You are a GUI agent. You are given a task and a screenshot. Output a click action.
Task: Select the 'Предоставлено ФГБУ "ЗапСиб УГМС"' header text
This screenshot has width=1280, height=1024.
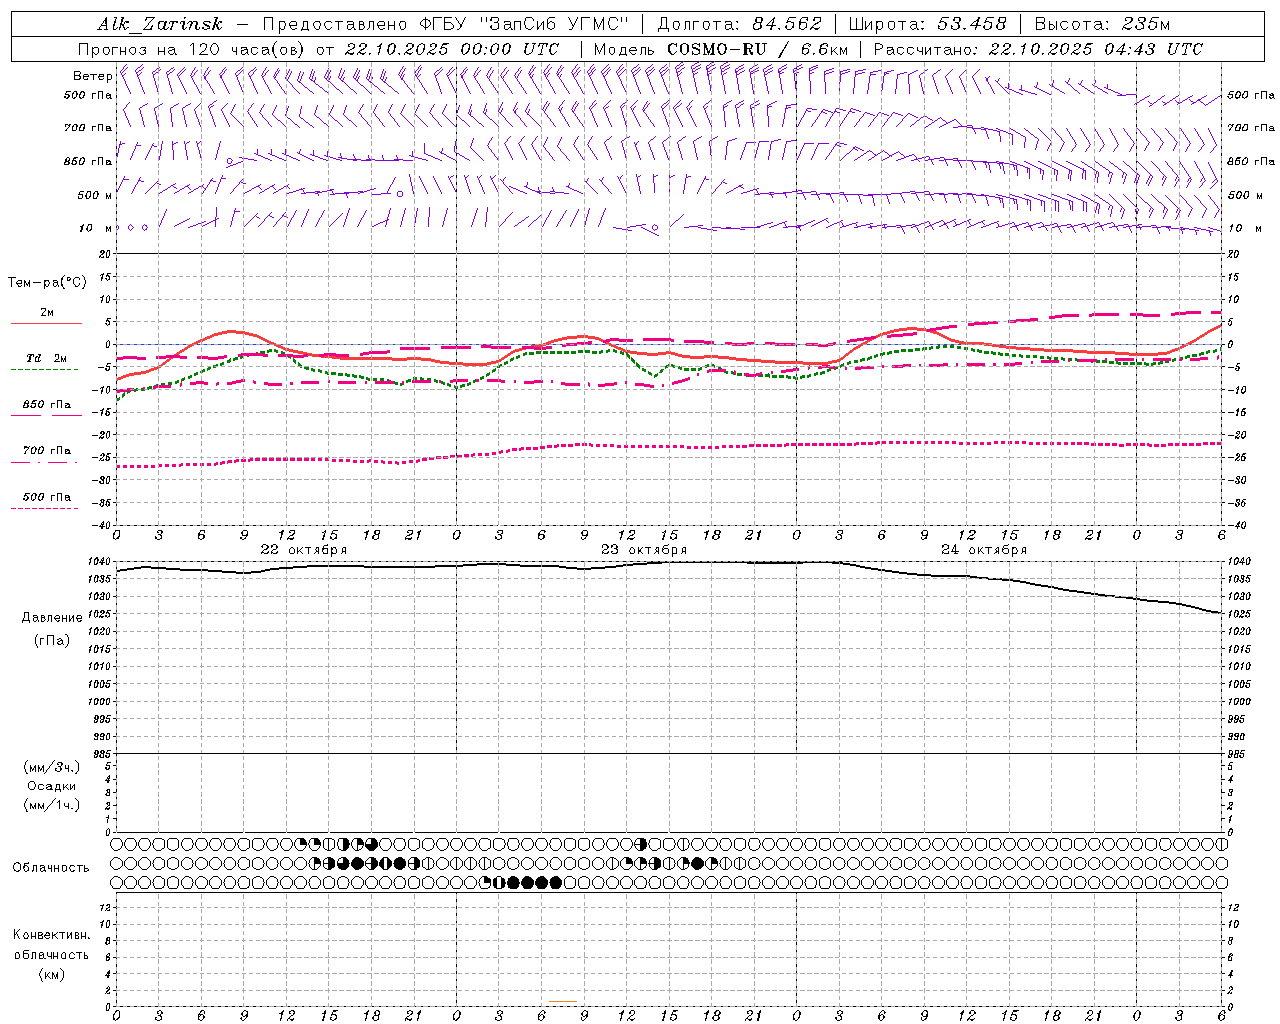(448, 25)
